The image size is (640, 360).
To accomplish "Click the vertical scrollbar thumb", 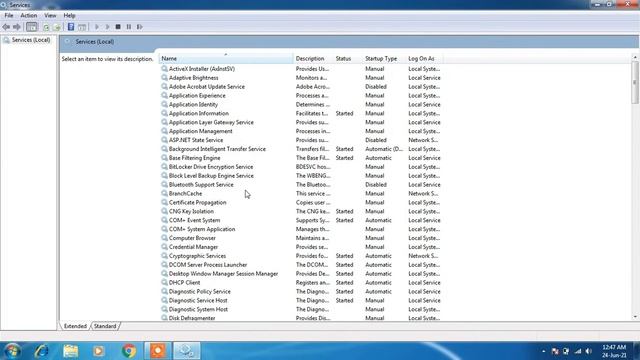I will click(x=635, y=83).
